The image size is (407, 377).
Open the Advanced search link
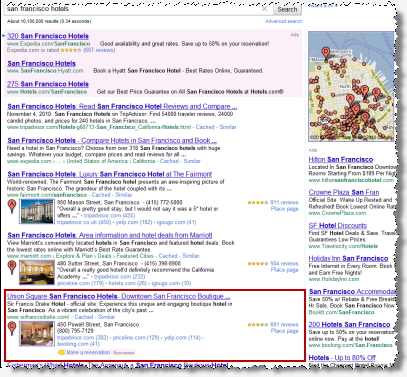click(283, 21)
